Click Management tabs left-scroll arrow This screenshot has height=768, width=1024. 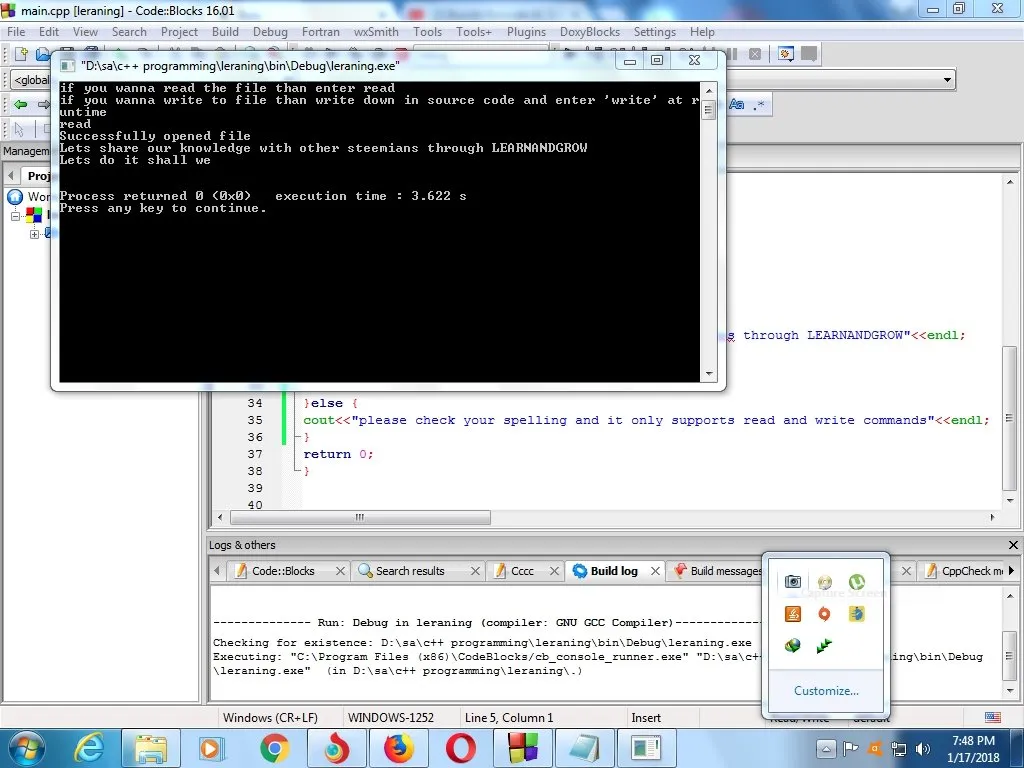(10, 176)
